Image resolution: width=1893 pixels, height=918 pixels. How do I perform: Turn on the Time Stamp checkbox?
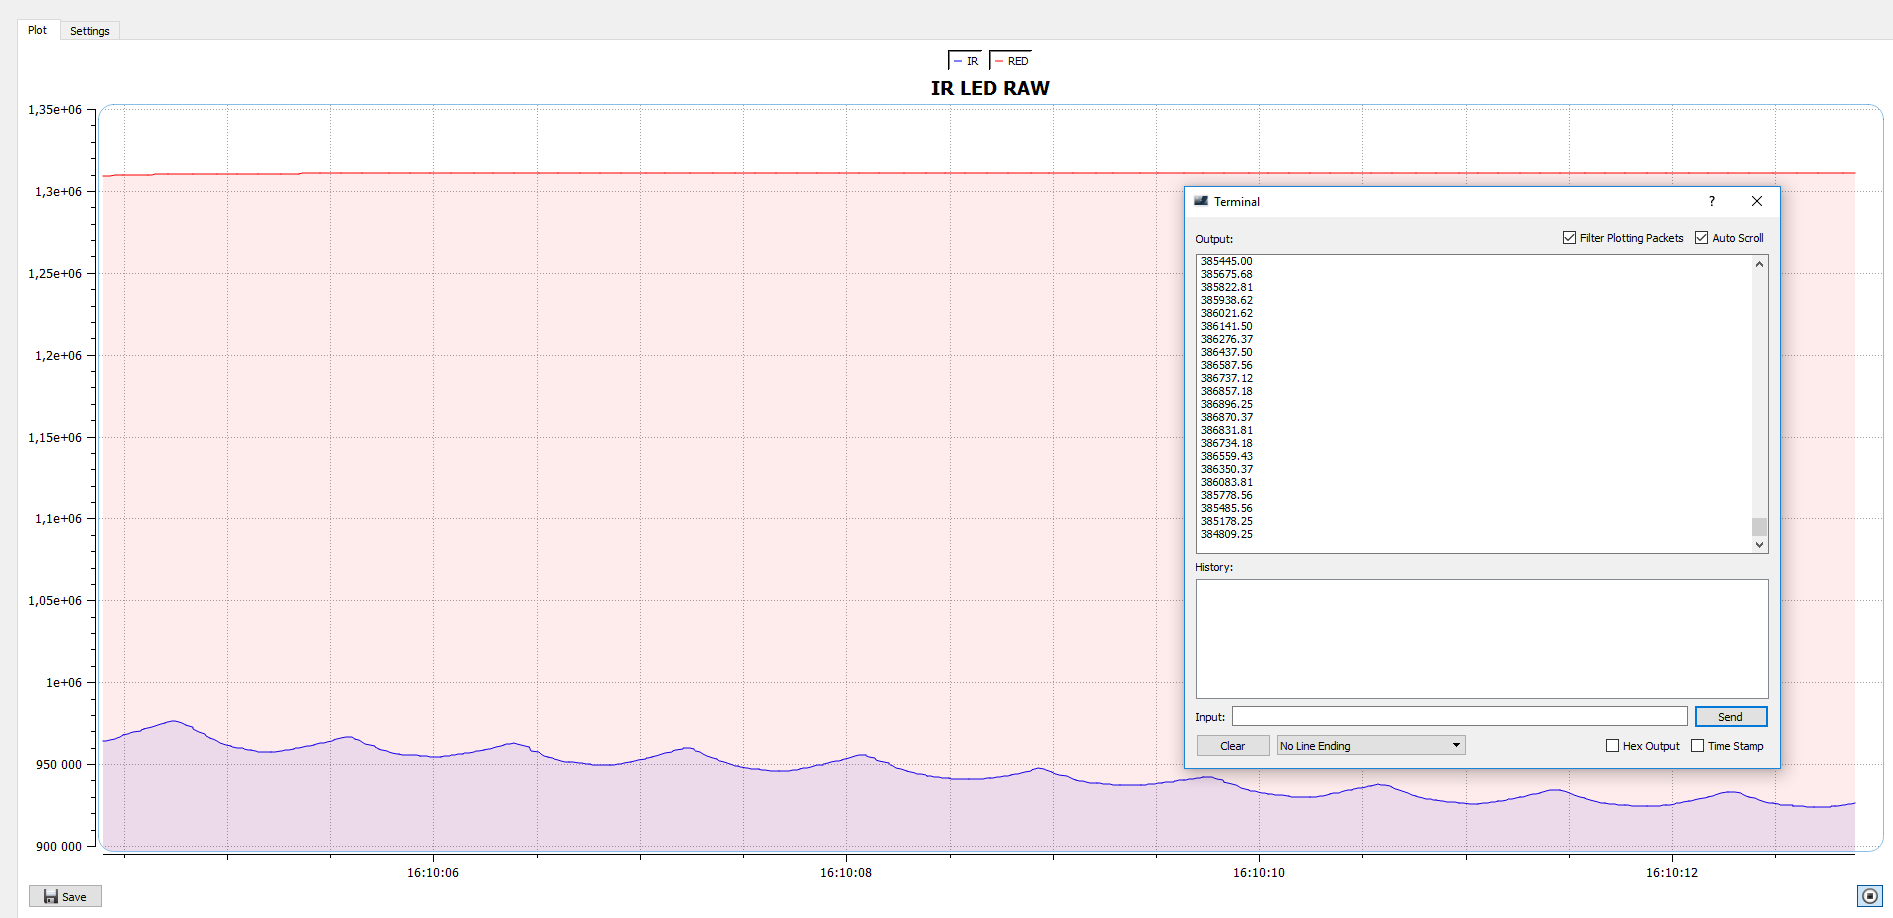click(x=1697, y=746)
